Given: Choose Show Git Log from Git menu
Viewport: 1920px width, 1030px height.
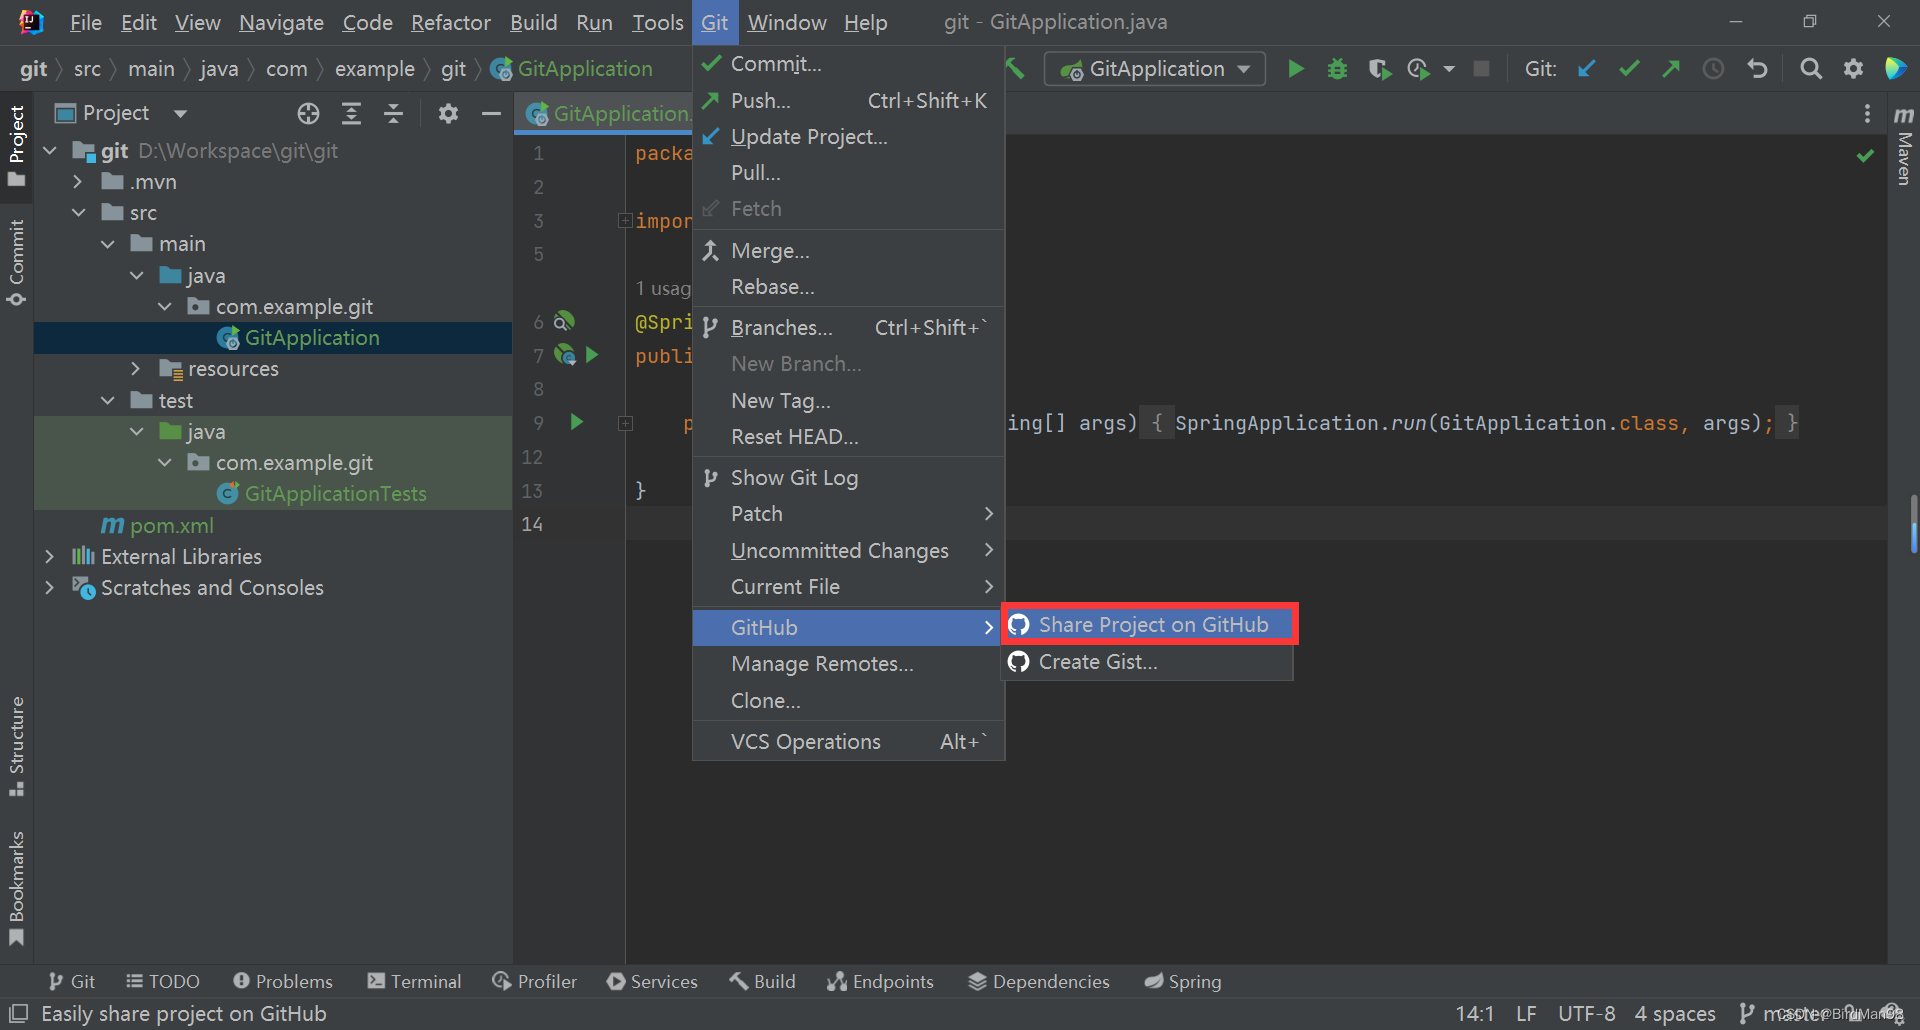Looking at the screenshot, I should pos(848,478).
